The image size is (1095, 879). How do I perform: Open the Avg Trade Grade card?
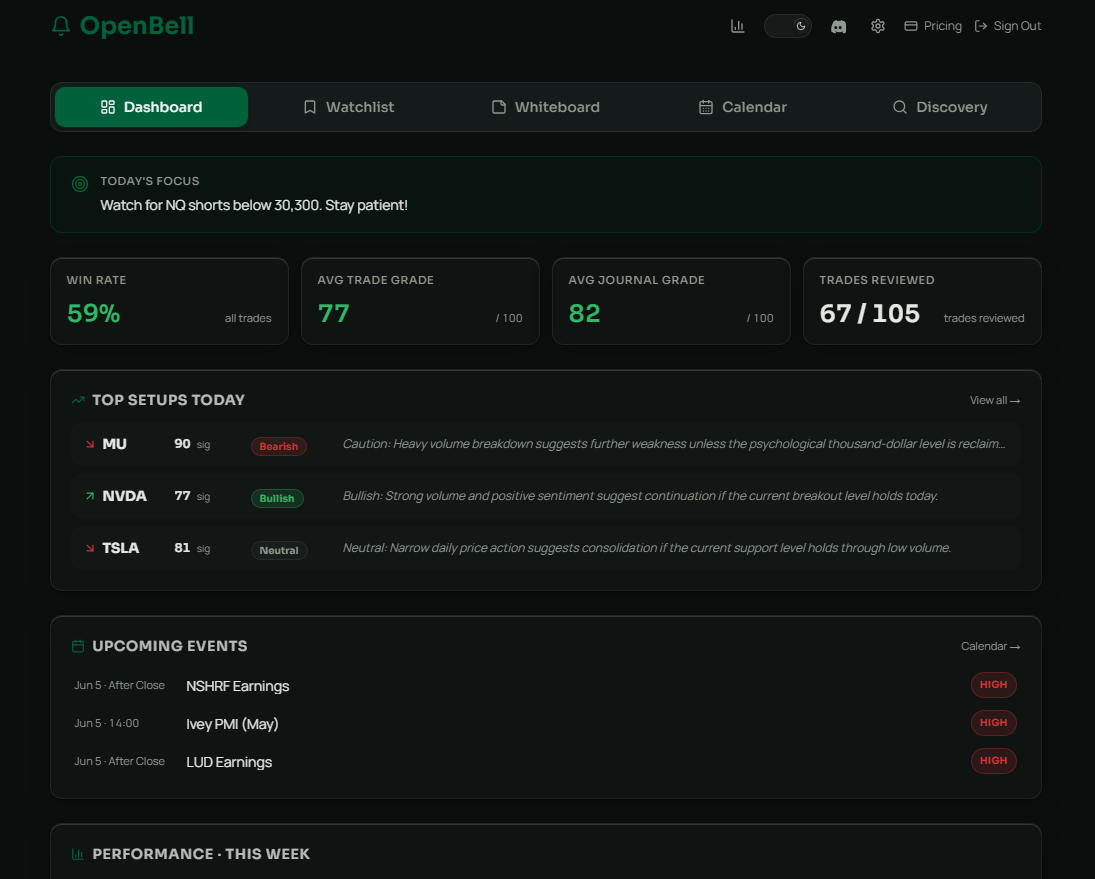point(420,301)
